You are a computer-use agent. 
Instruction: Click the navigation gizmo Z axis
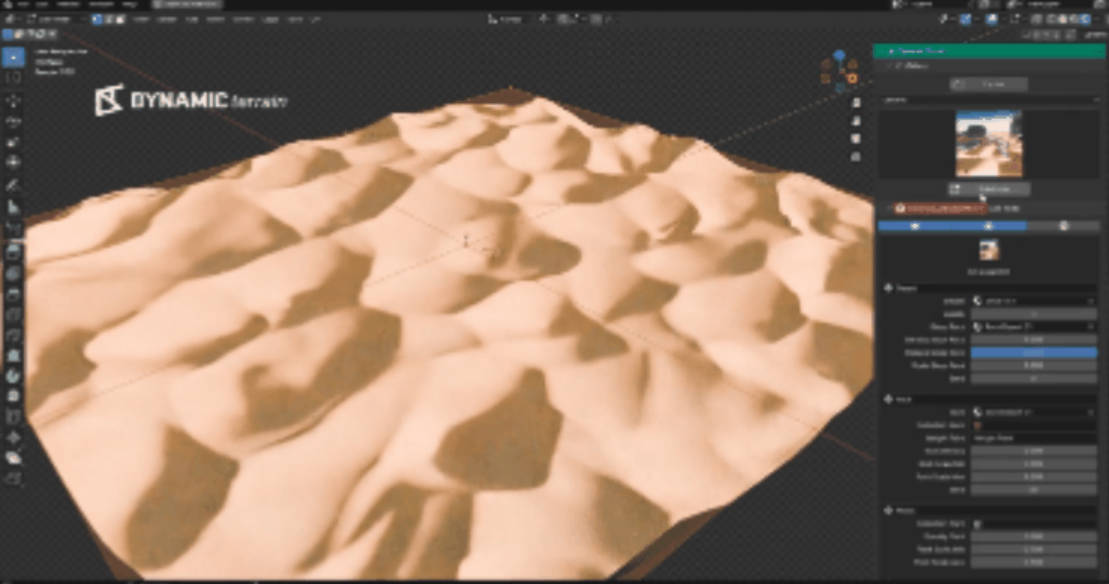(x=839, y=54)
